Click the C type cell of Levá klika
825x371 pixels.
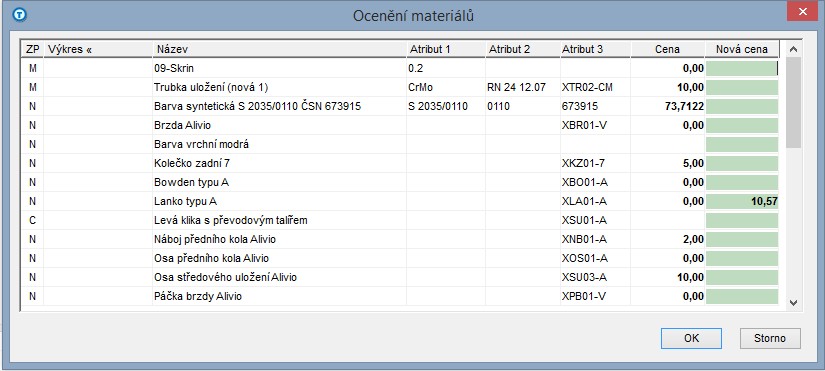[33, 220]
